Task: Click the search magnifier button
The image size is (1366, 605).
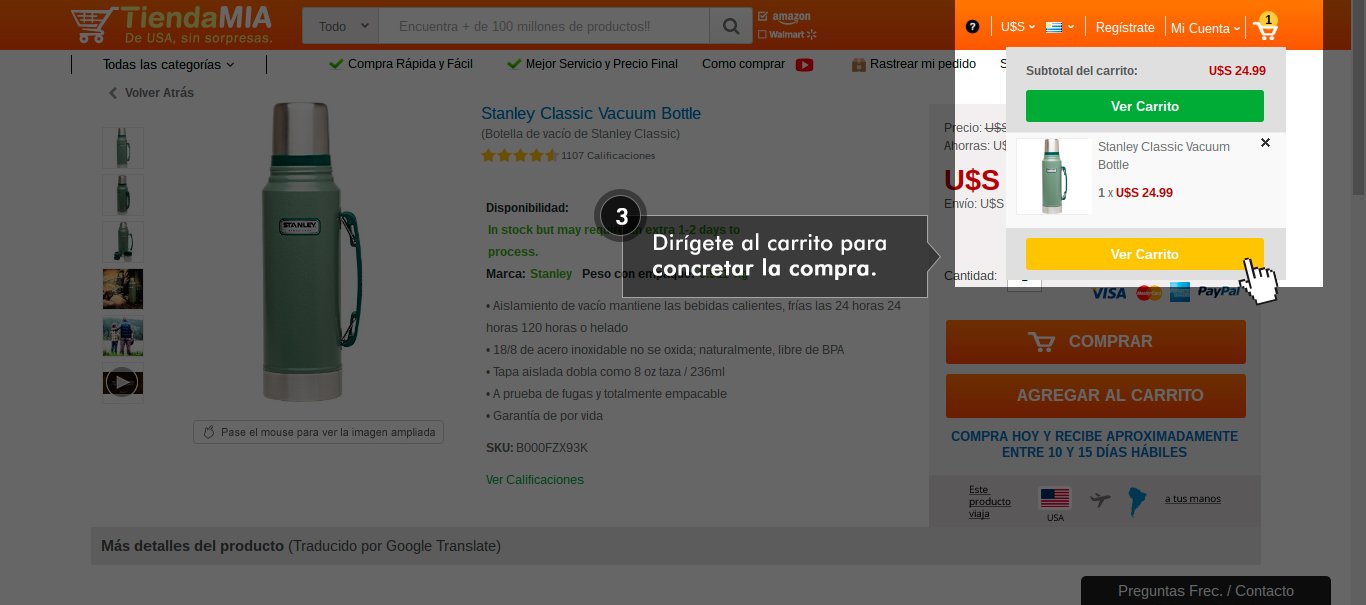Action: pos(732,26)
